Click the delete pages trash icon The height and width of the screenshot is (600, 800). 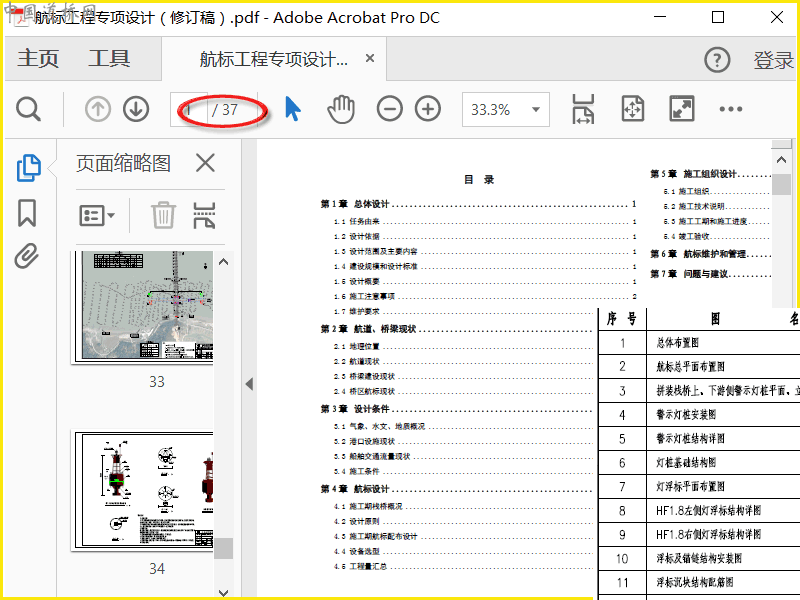click(x=163, y=215)
